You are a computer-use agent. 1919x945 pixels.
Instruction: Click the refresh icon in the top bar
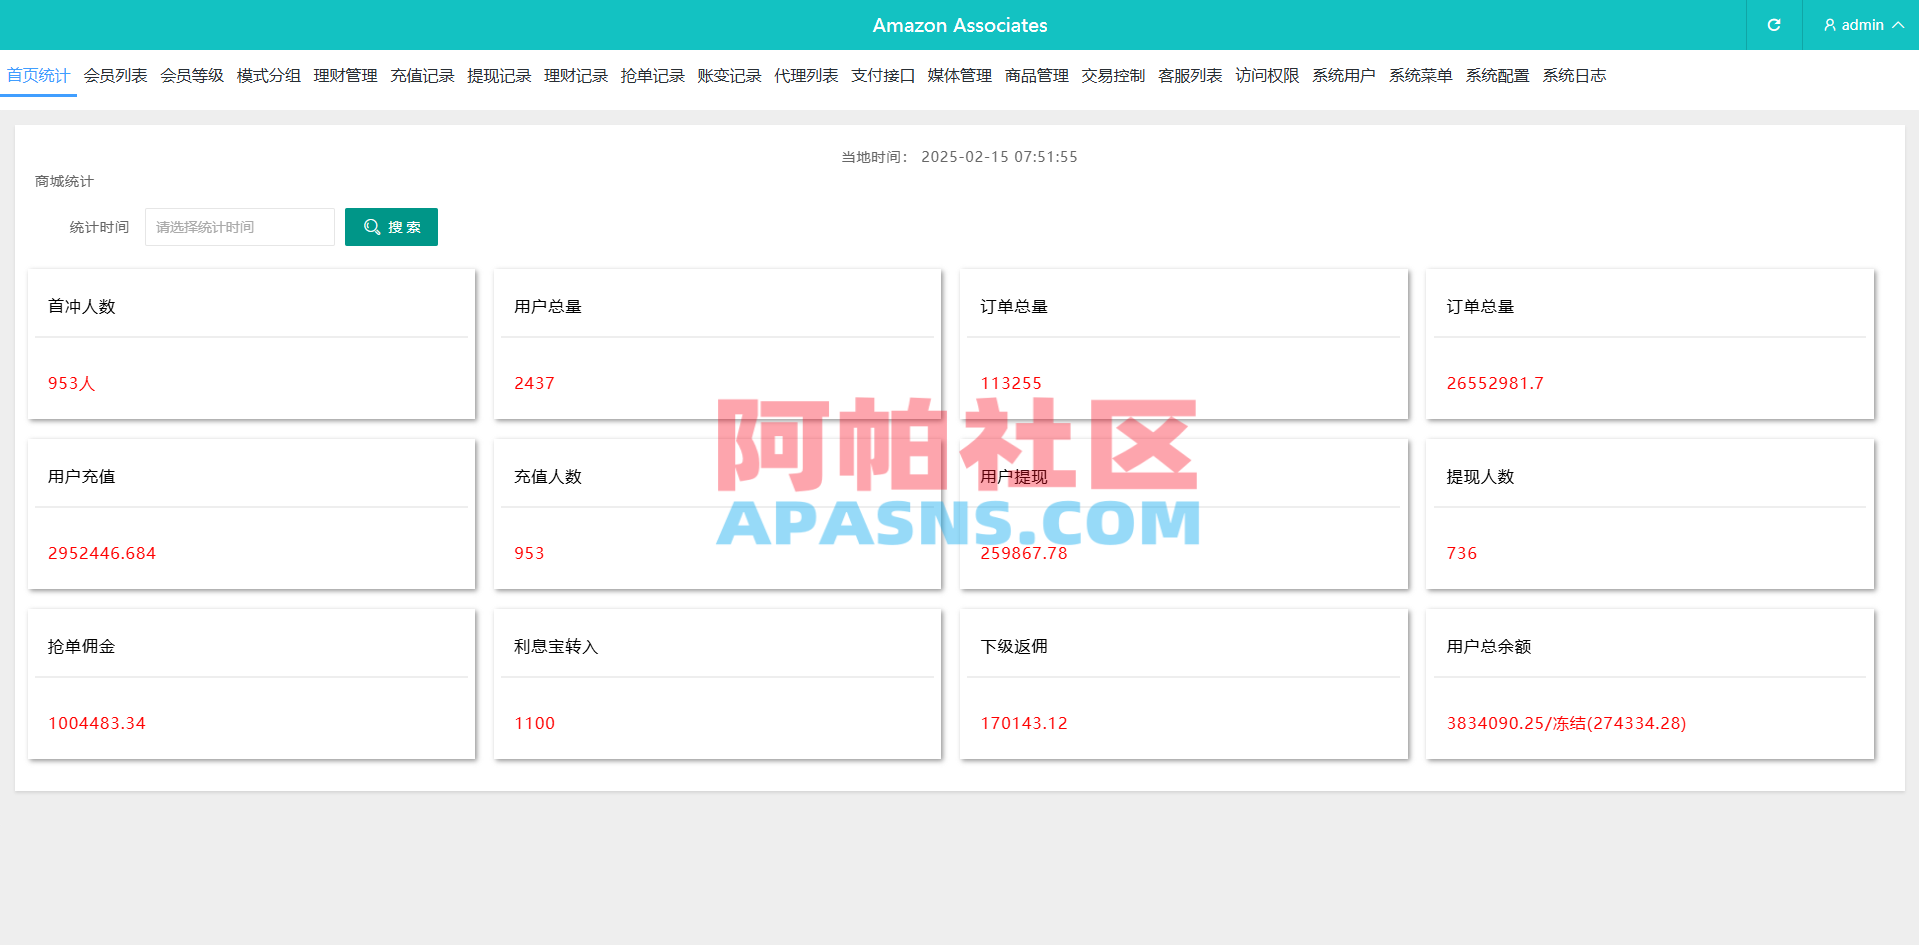click(1772, 25)
